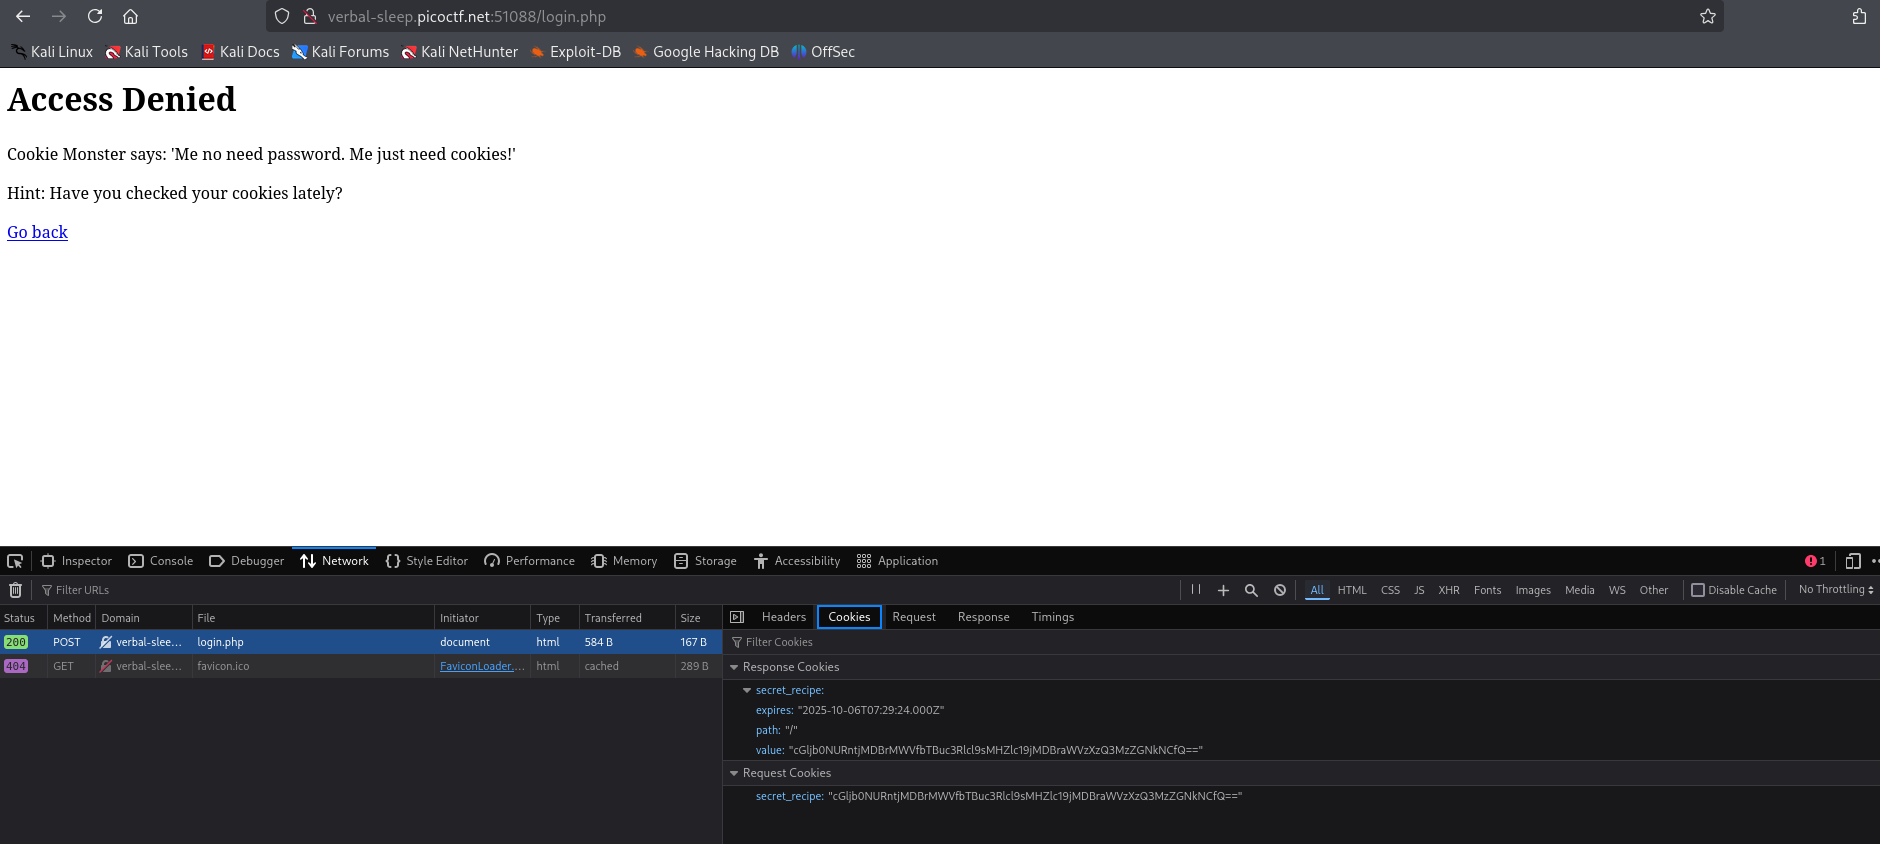1880x844 pixels.
Task: Collapse the Response Cookies section
Action: point(734,667)
